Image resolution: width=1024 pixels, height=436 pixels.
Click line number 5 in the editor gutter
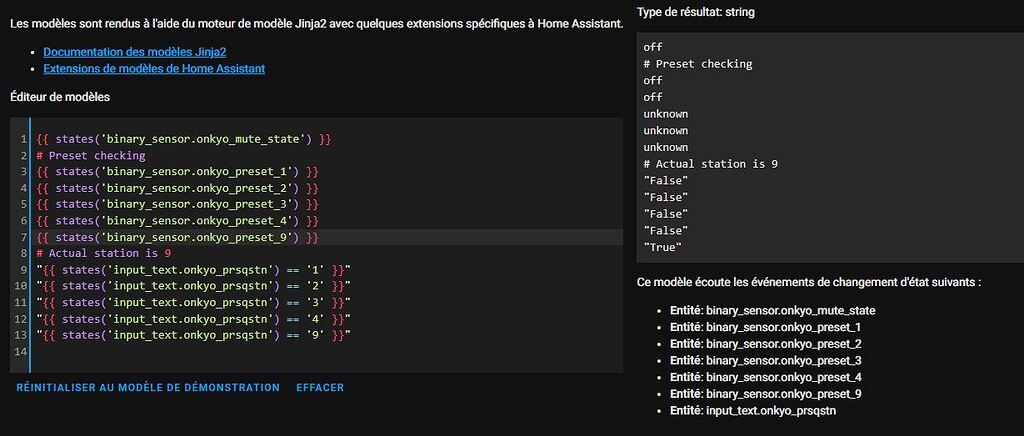point(22,204)
